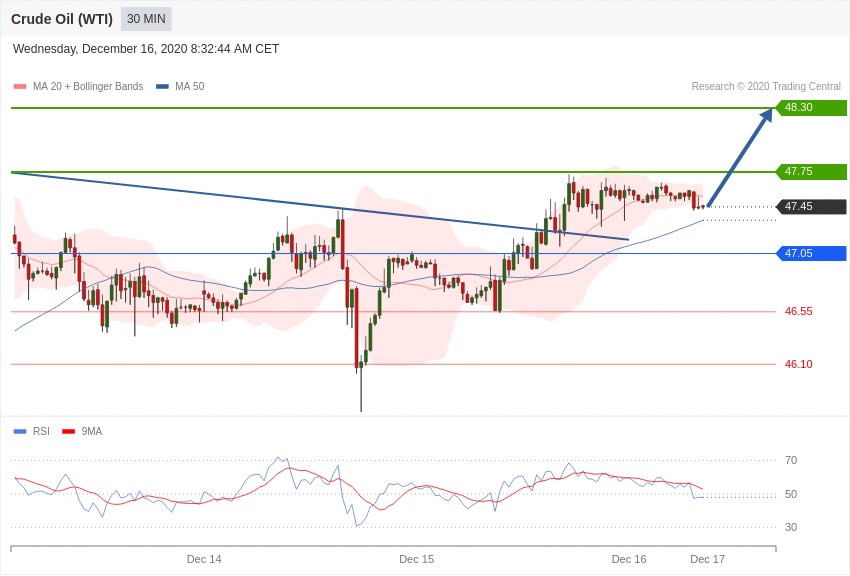
Task: Click the red 9MA legend swatch
Action: click(x=68, y=432)
